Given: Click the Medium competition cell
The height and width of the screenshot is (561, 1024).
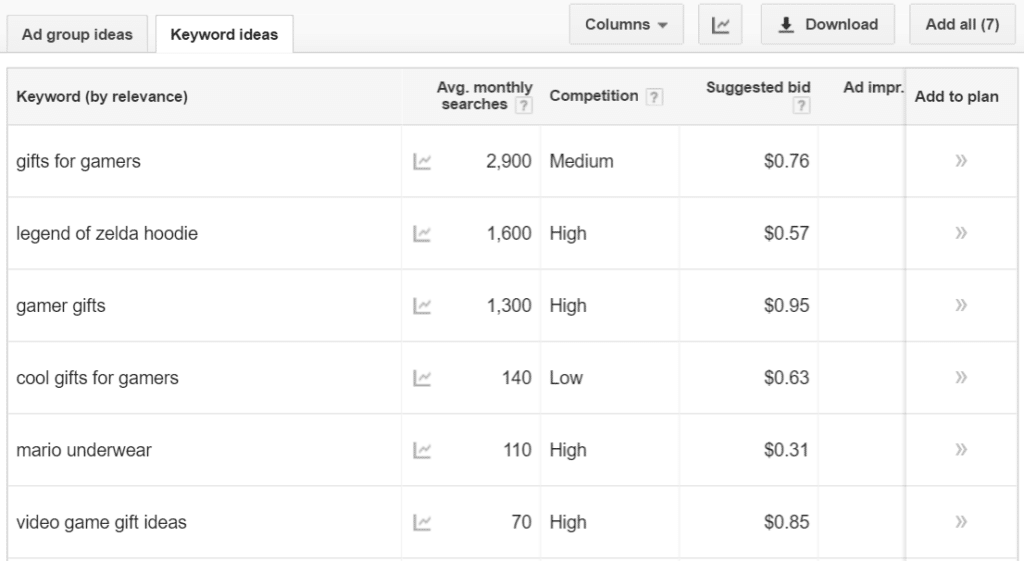Looking at the screenshot, I should [581, 161].
